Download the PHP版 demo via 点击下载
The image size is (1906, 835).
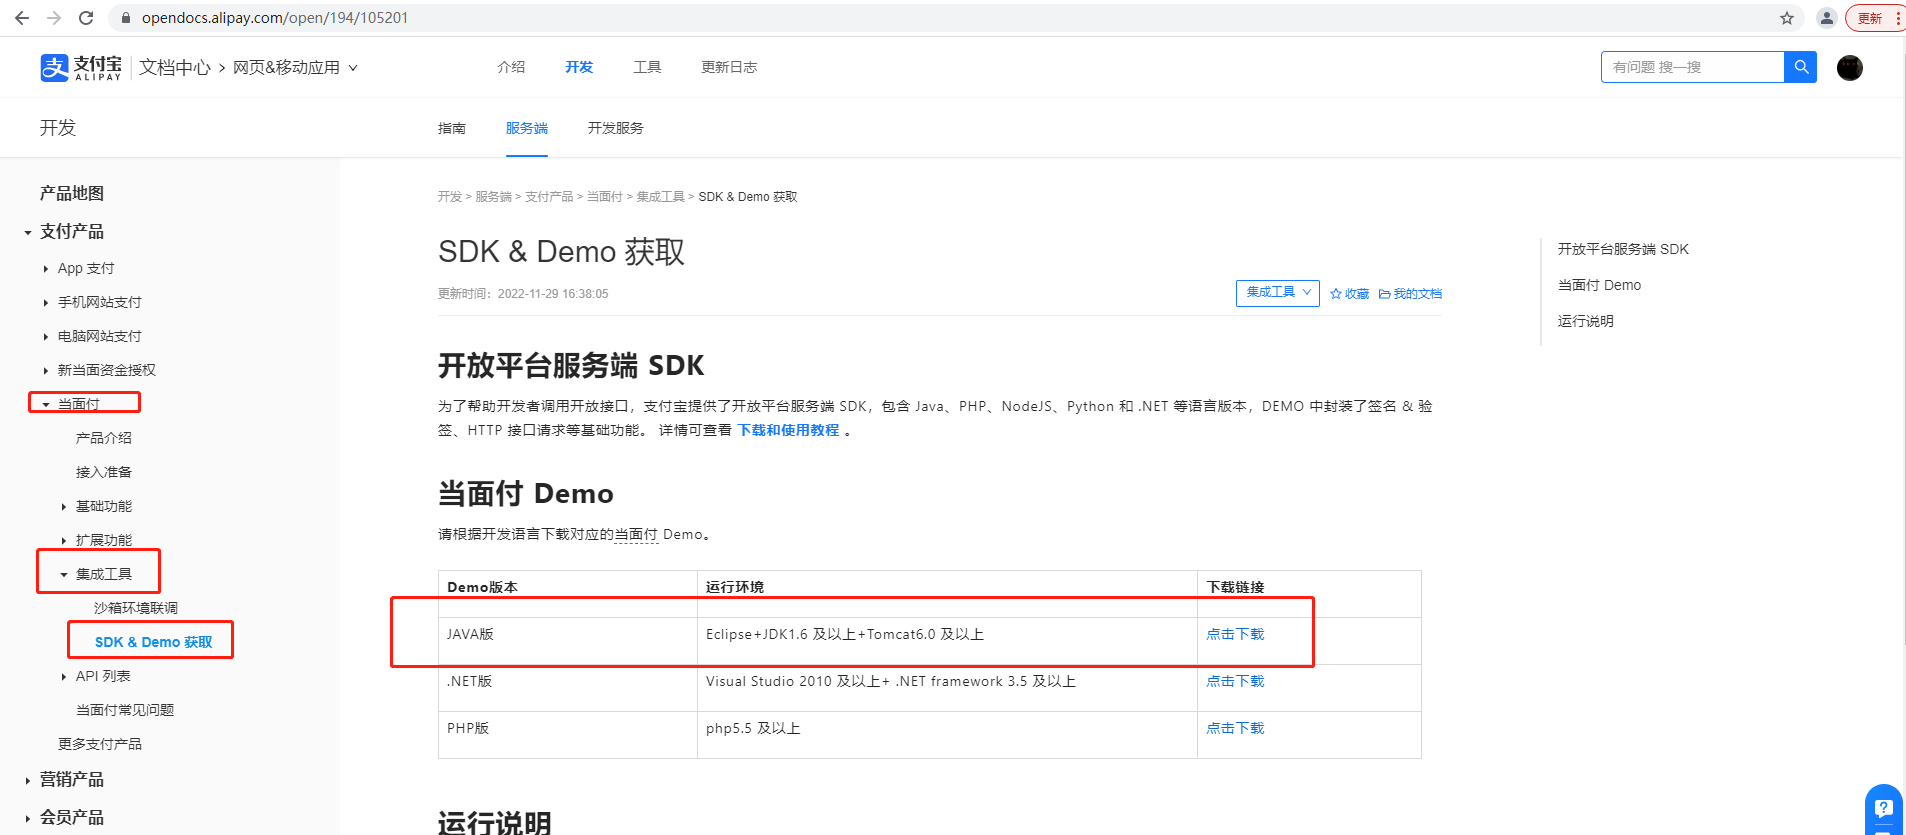click(x=1235, y=728)
